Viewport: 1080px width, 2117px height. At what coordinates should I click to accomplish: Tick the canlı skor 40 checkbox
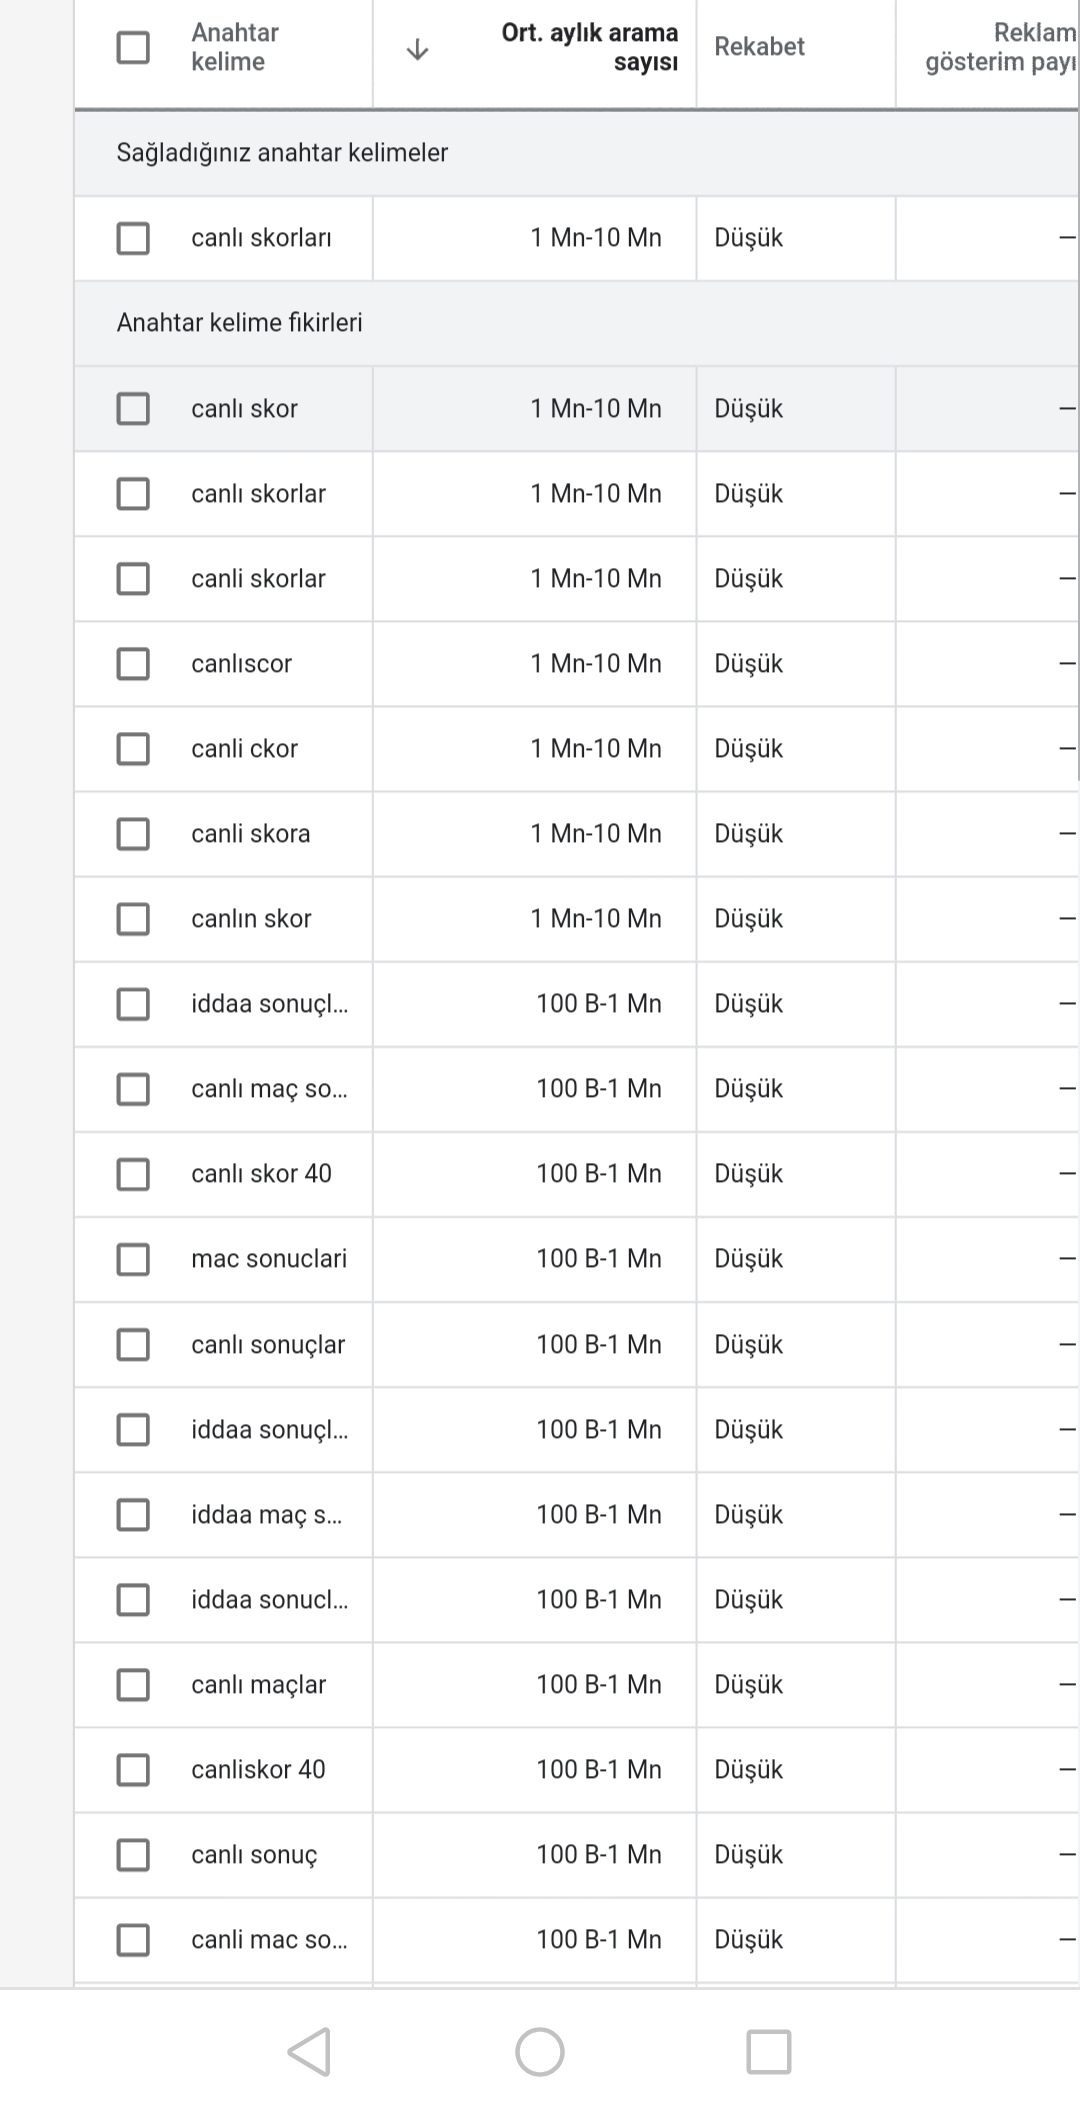point(133,1174)
